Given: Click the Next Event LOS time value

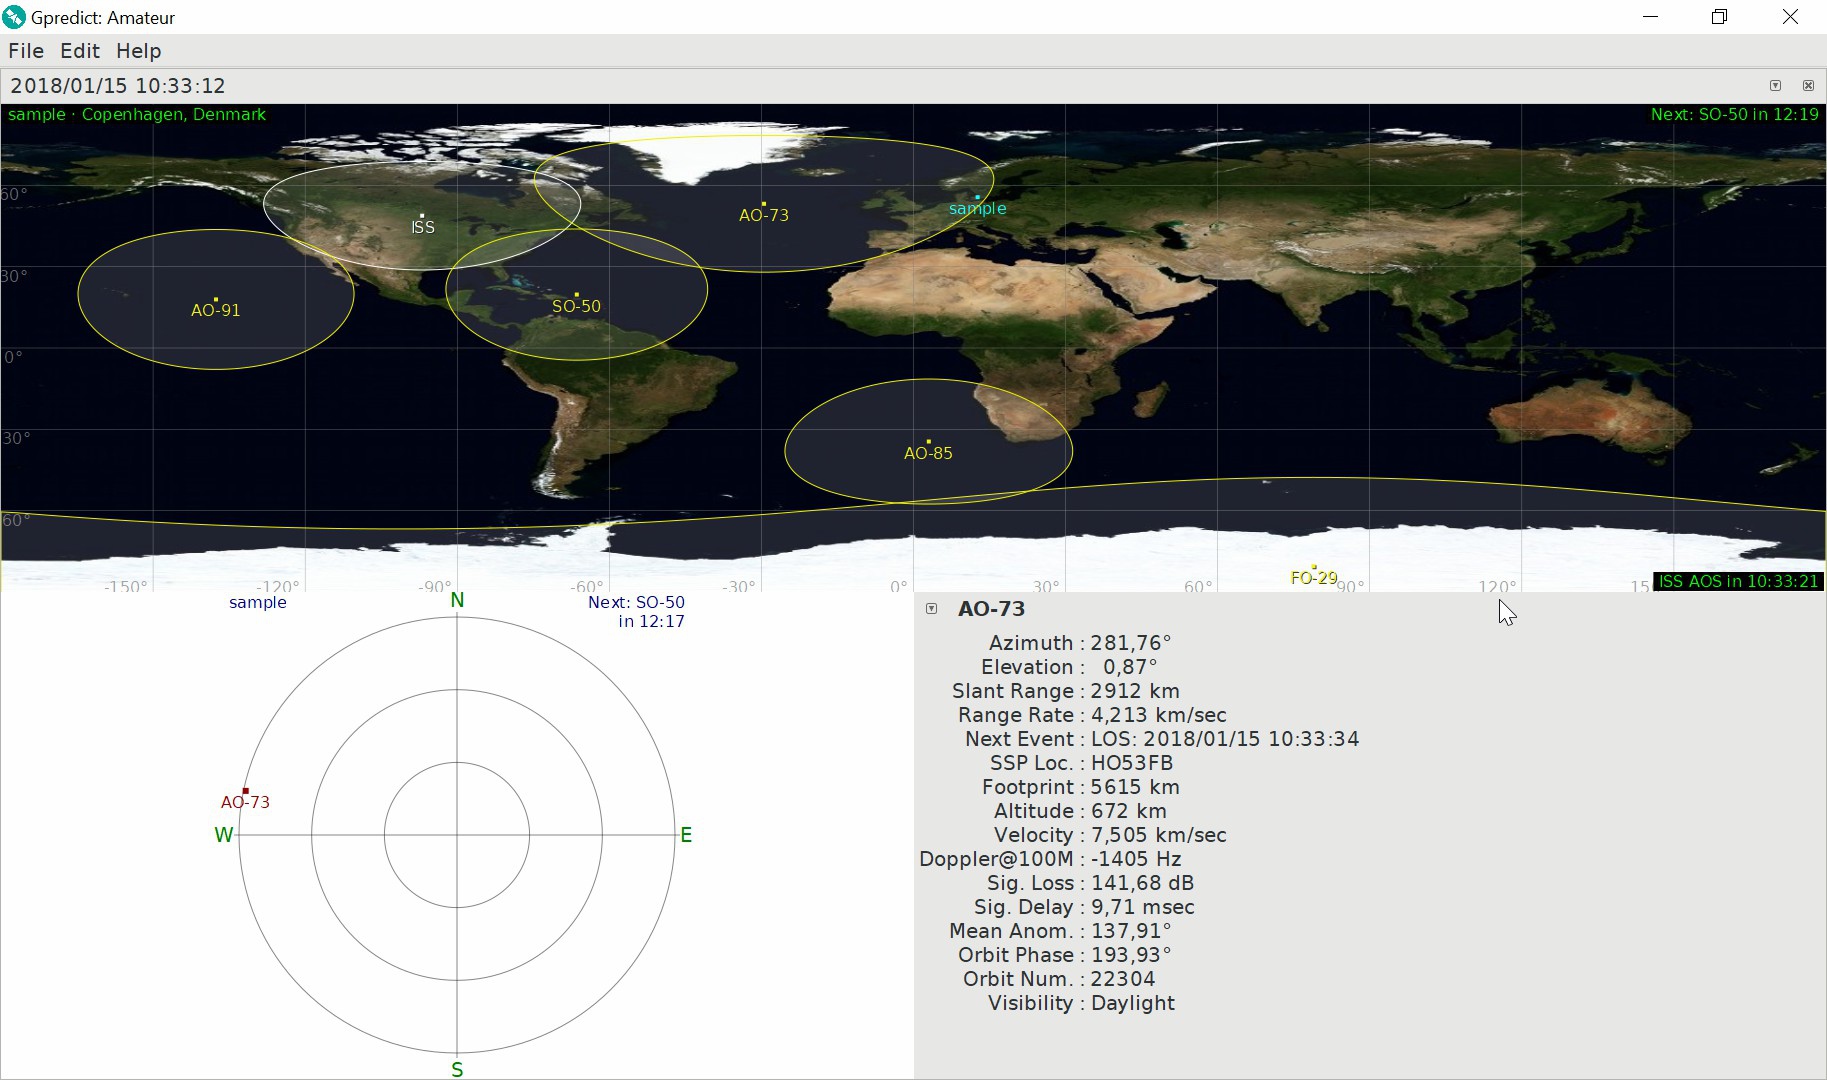Looking at the screenshot, I should point(1225,739).
